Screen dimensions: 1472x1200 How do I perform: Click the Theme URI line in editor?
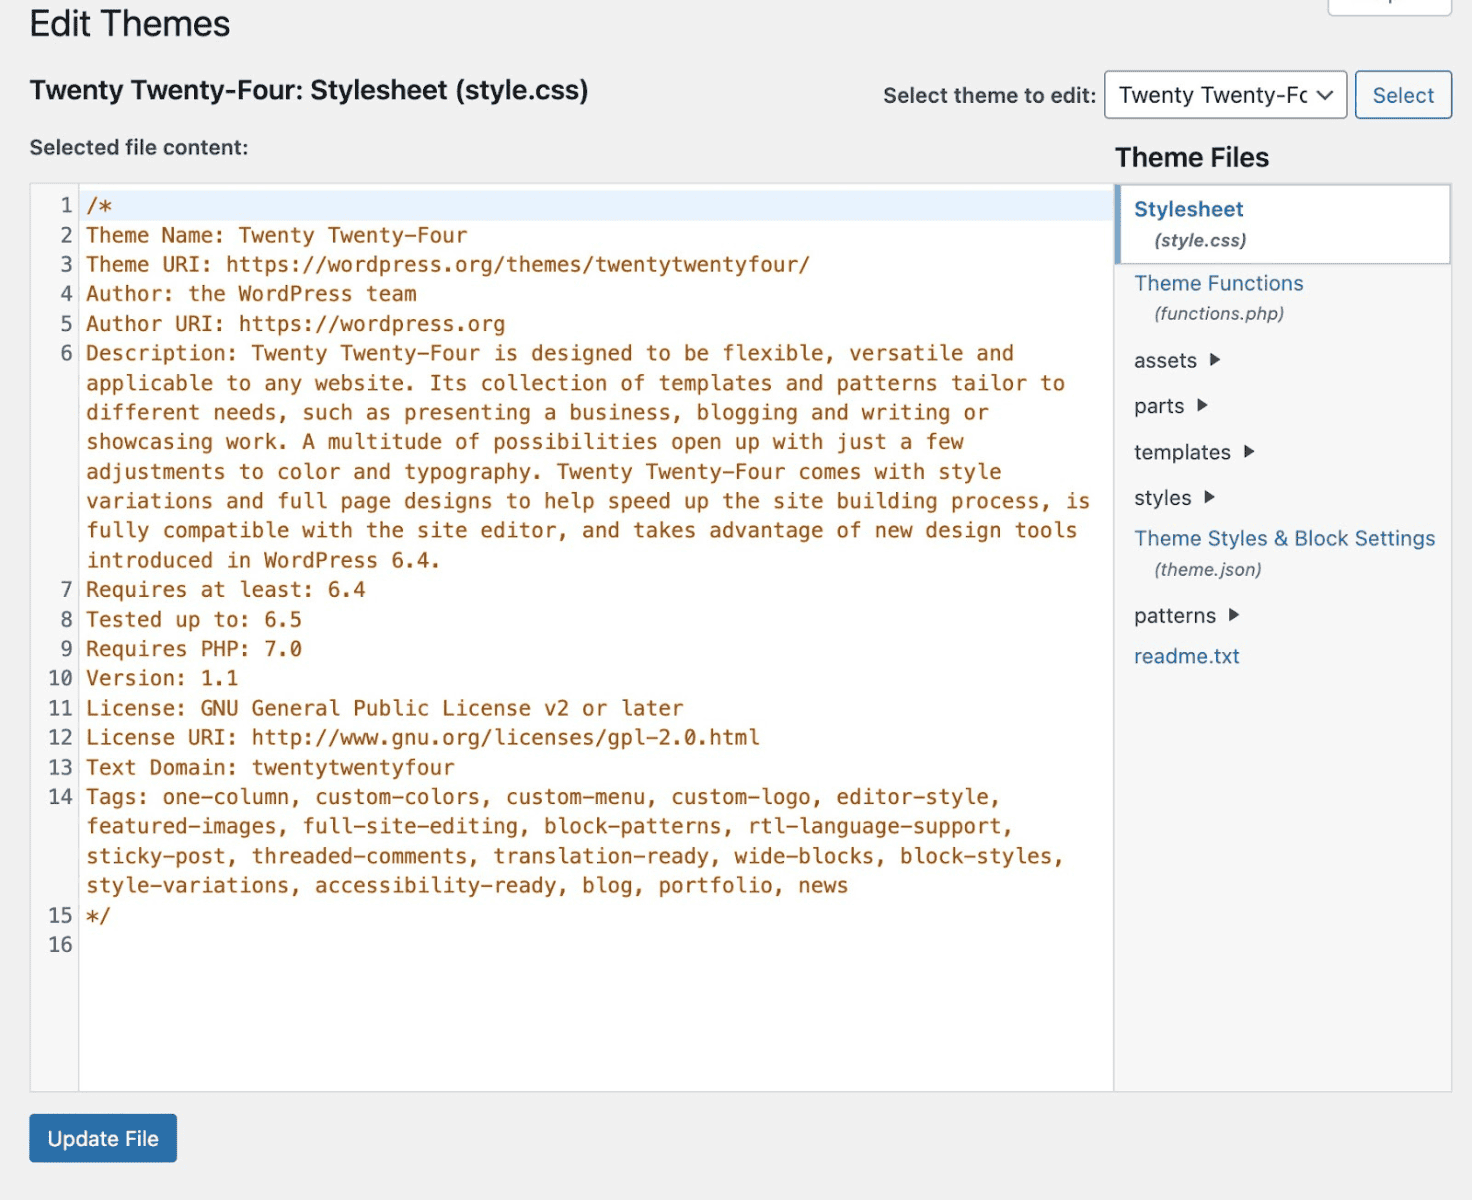click(x=447, y=265)
